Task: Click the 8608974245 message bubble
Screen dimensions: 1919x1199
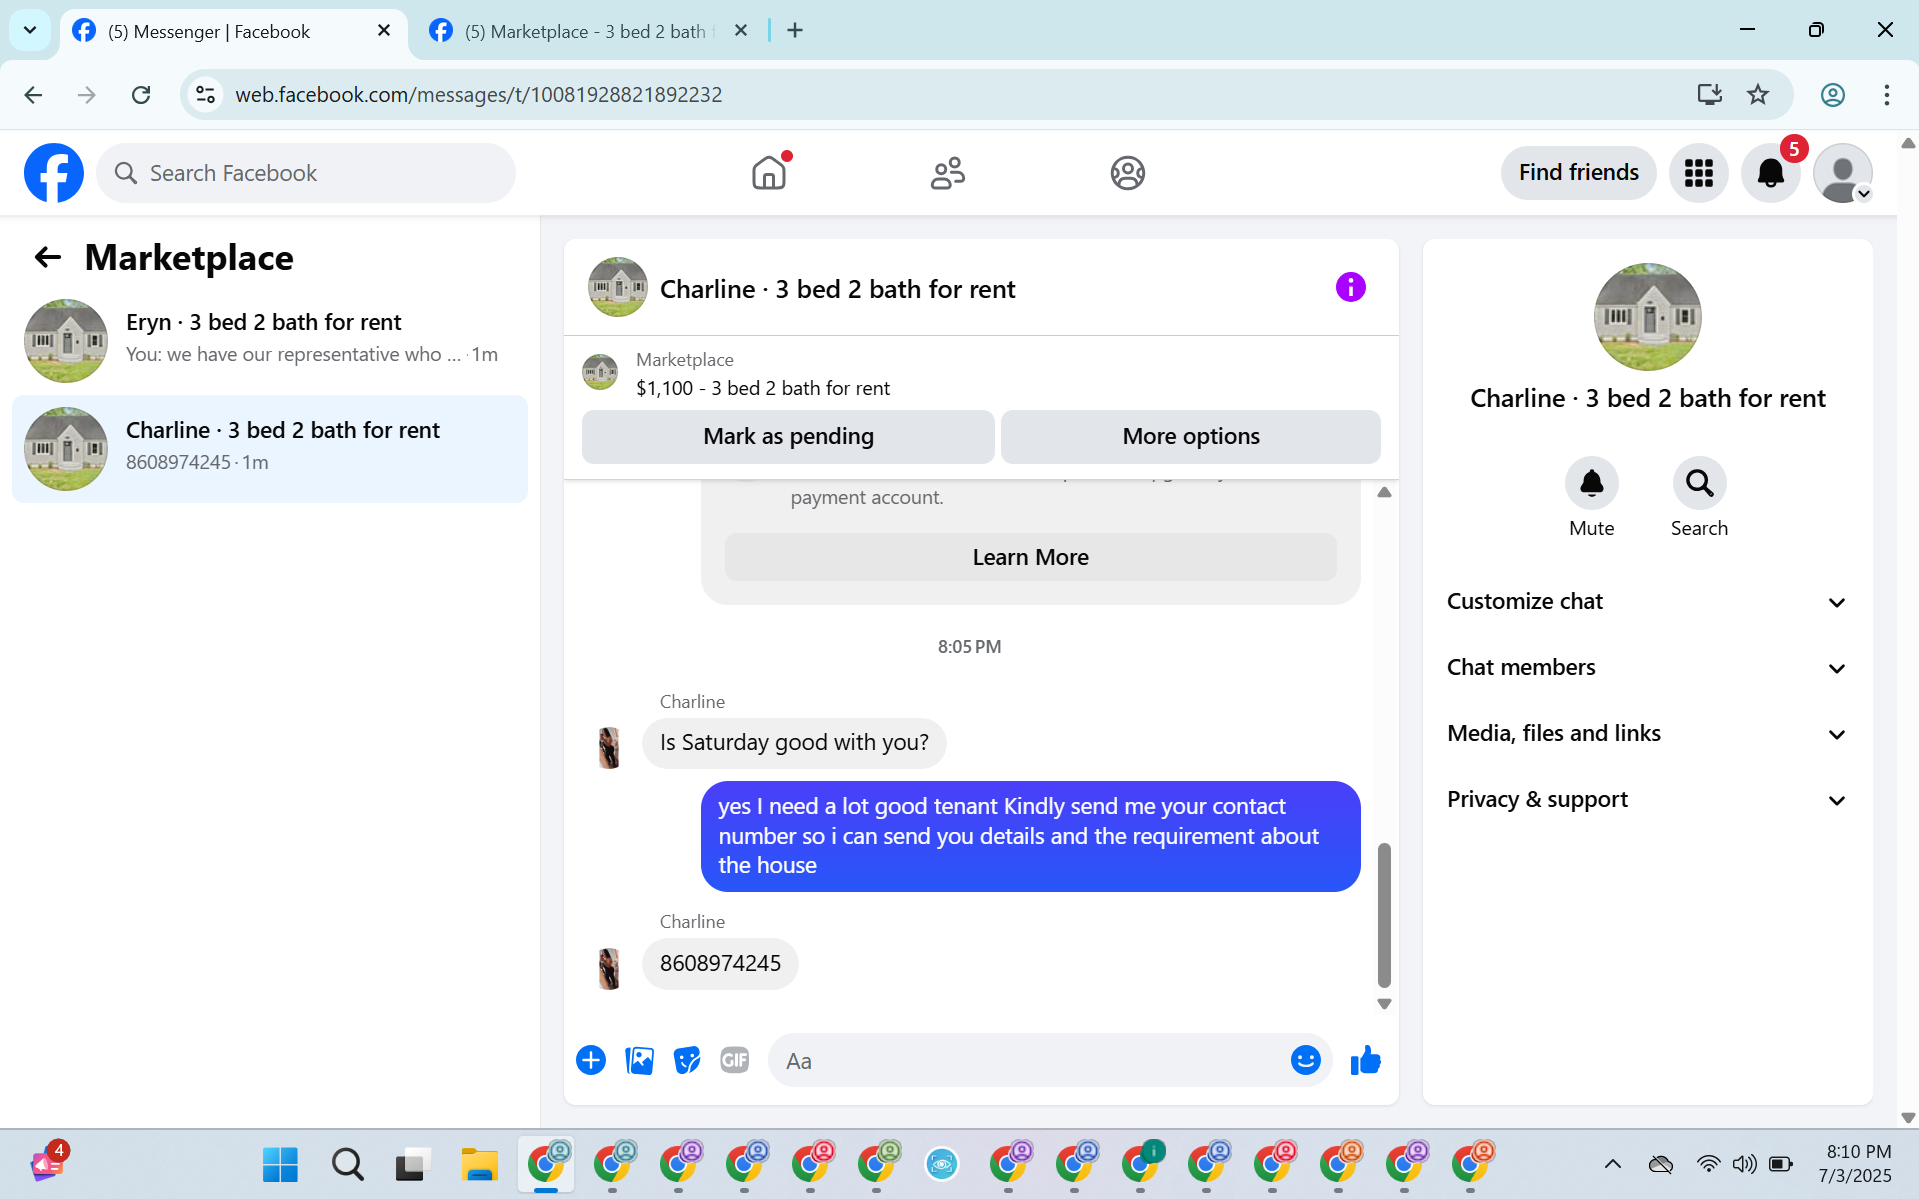Action: [720, 963]
